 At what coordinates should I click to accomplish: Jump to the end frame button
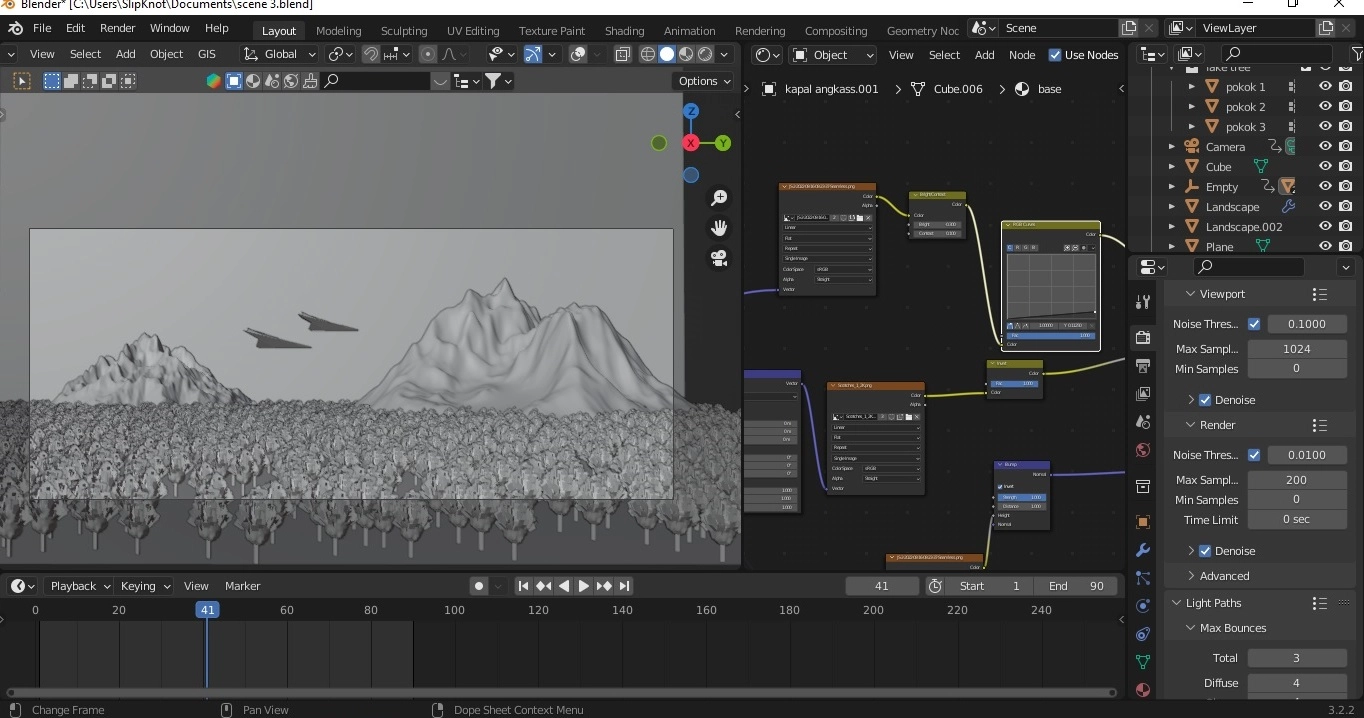[x=624, y=586]
